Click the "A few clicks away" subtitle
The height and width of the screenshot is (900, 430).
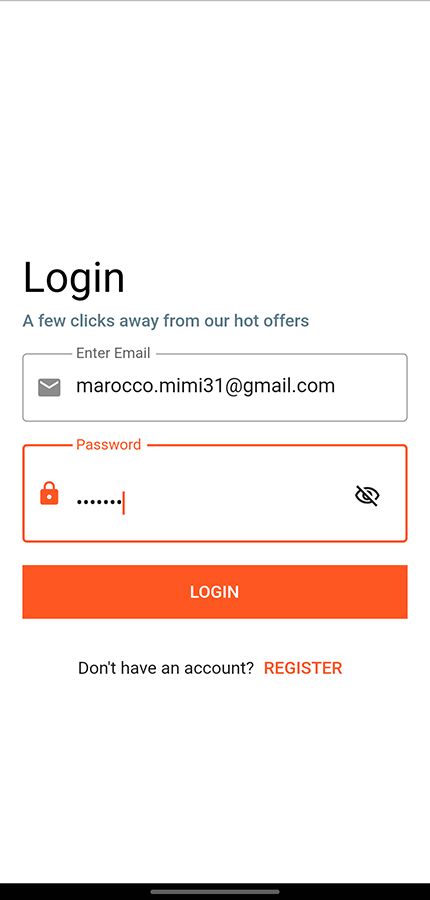pyautogui.click(x=166, y=320)
